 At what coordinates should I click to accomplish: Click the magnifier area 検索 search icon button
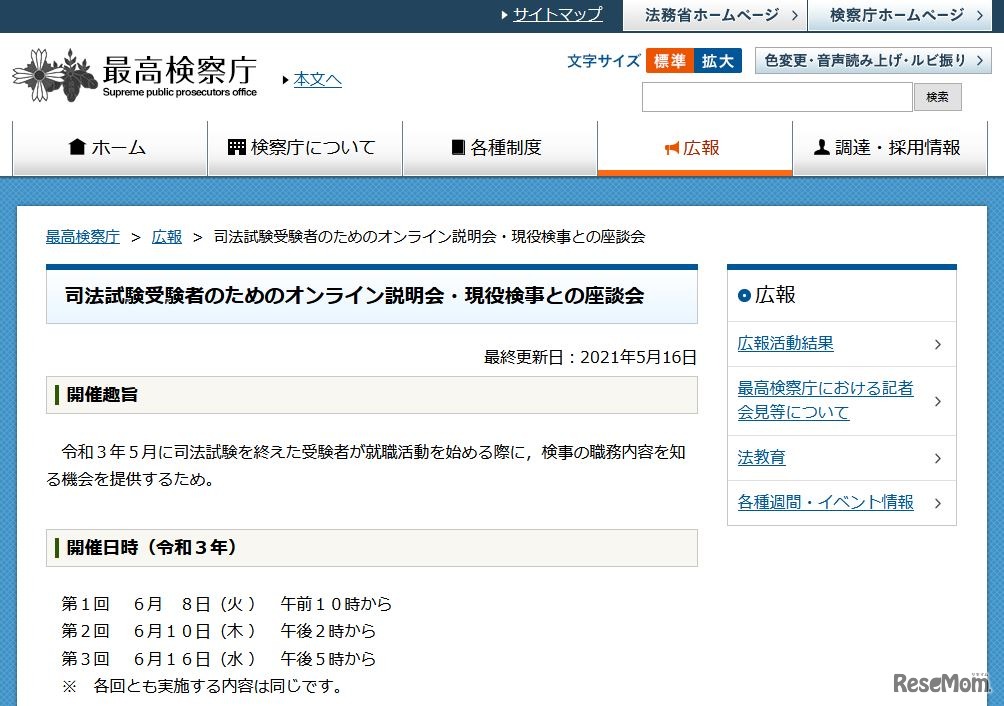pos(936,97)
